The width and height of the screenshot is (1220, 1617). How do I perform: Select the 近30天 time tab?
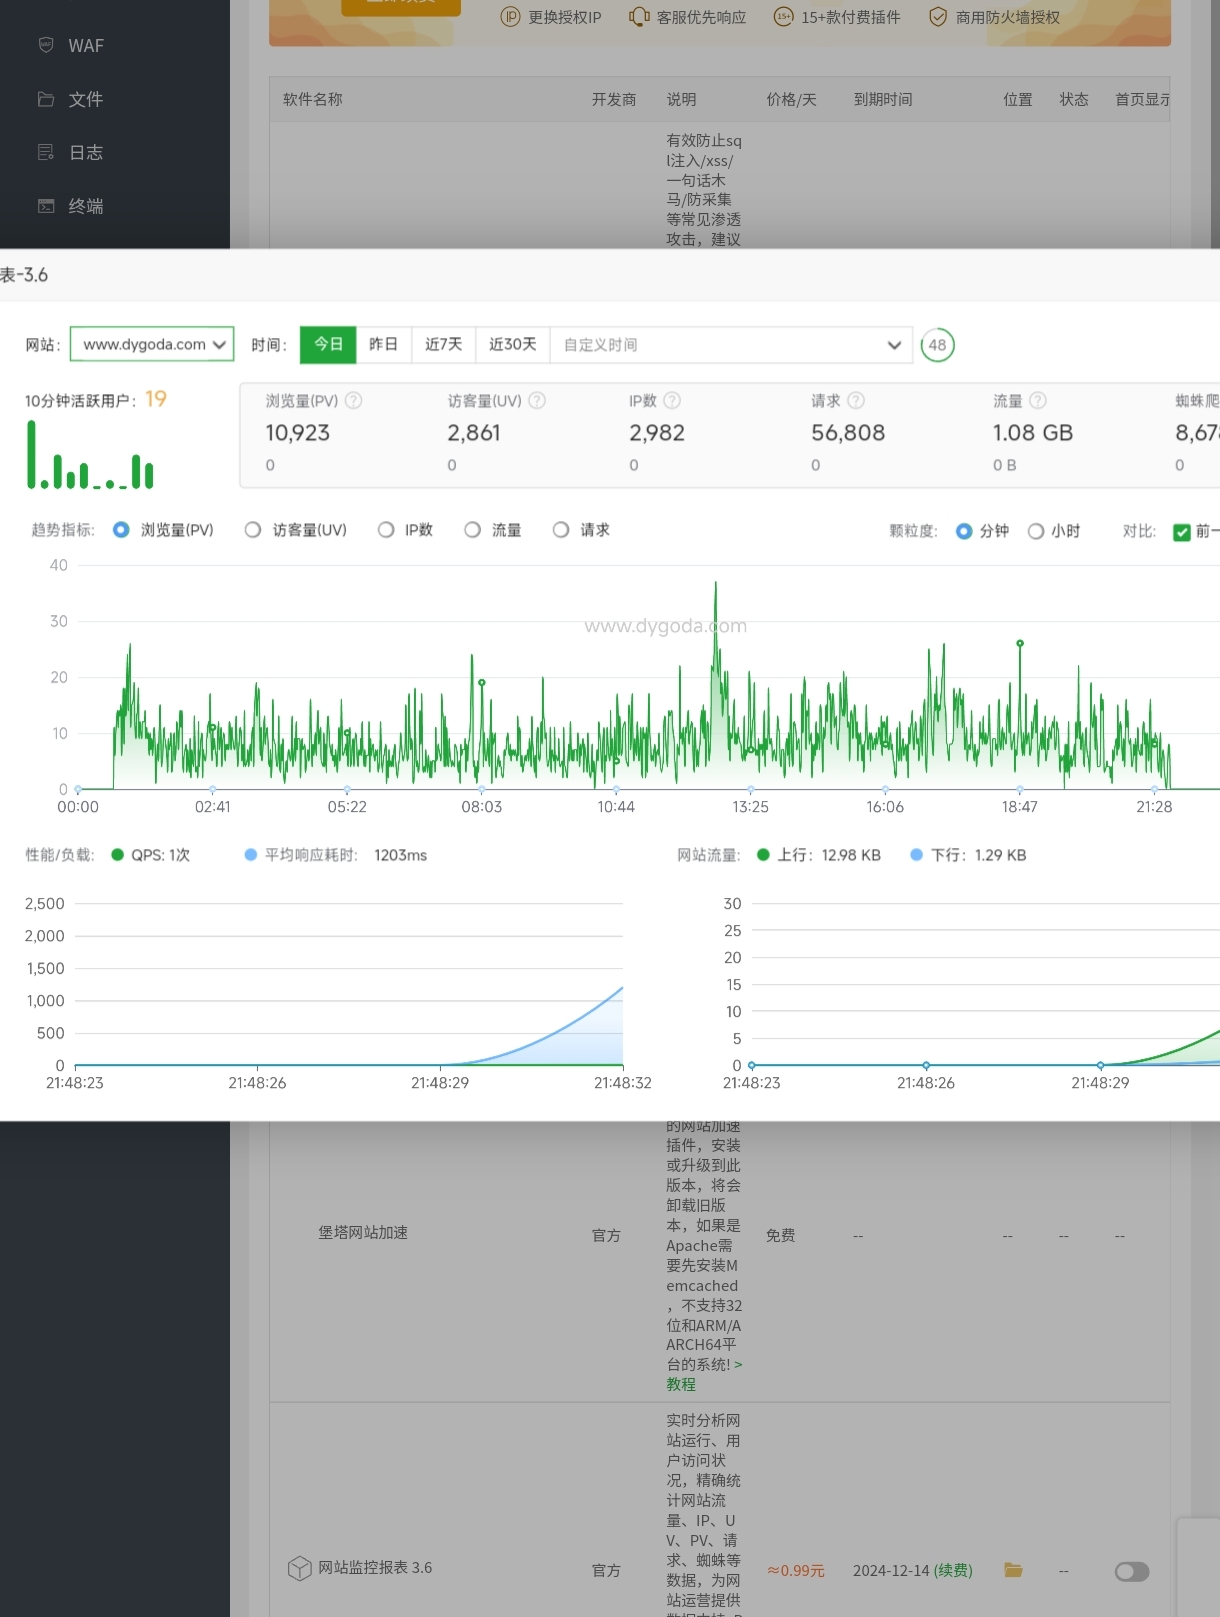512,345
